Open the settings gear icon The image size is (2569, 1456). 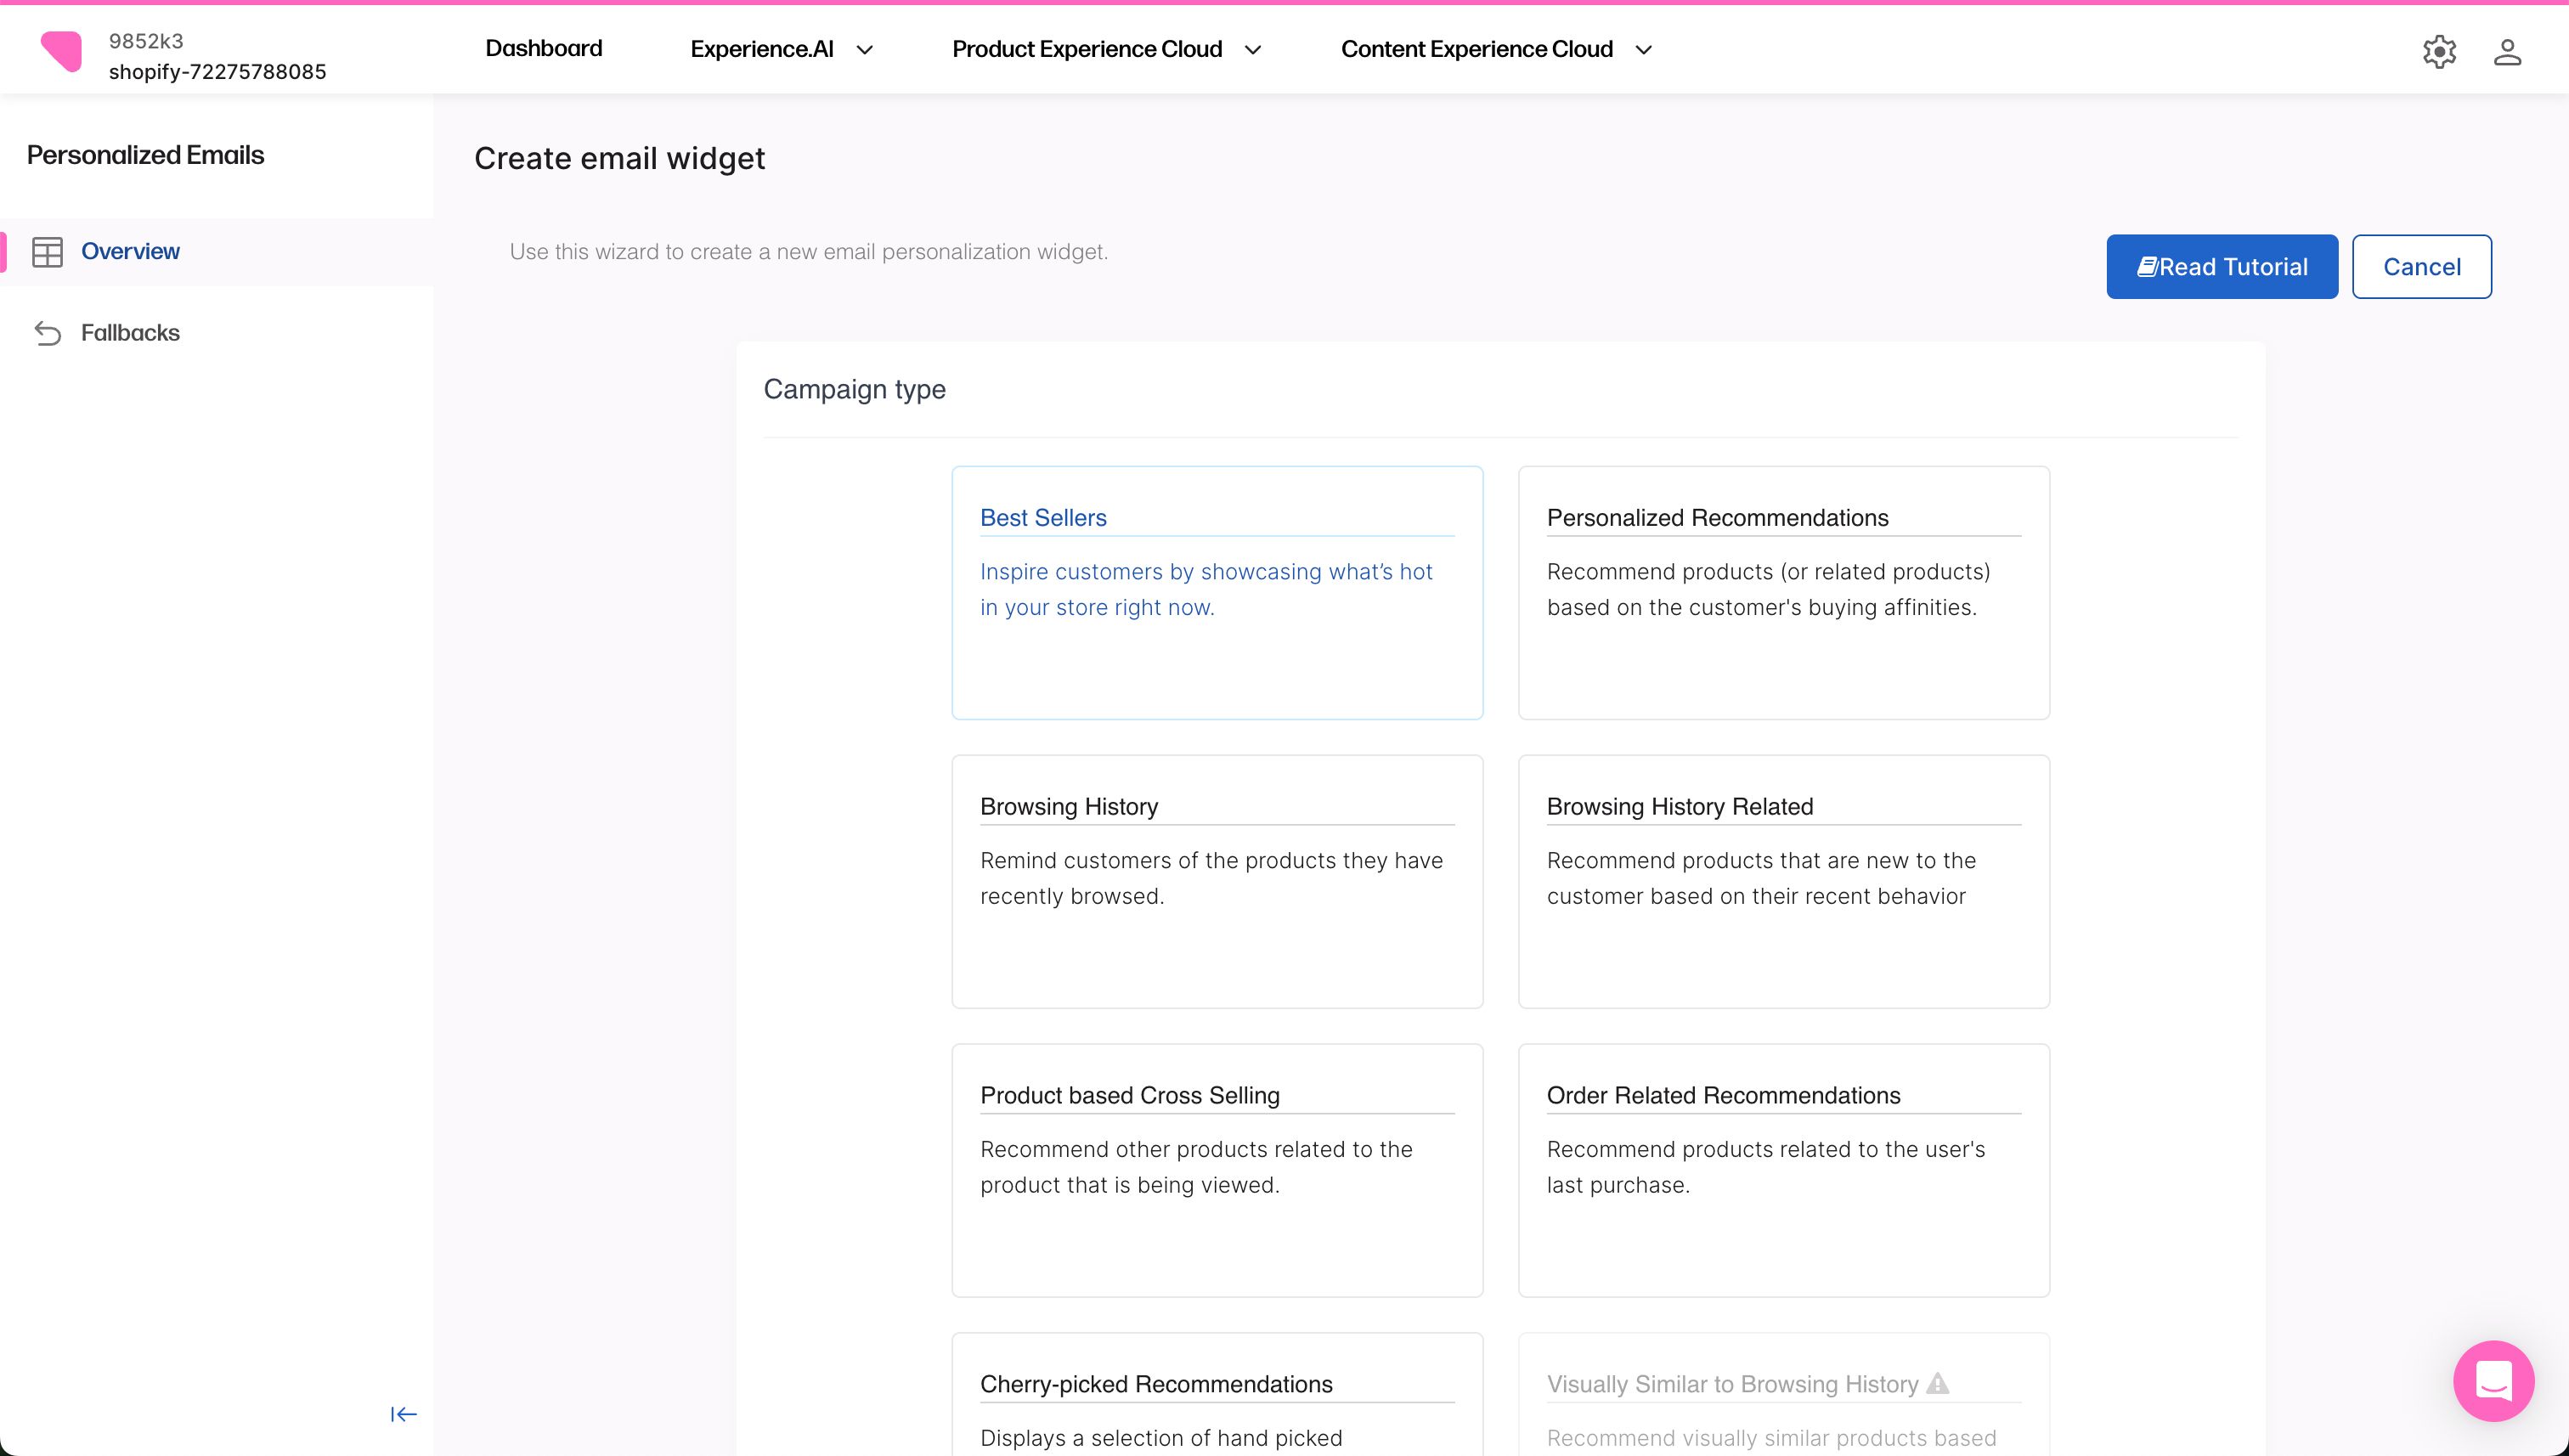[2439, 52]
